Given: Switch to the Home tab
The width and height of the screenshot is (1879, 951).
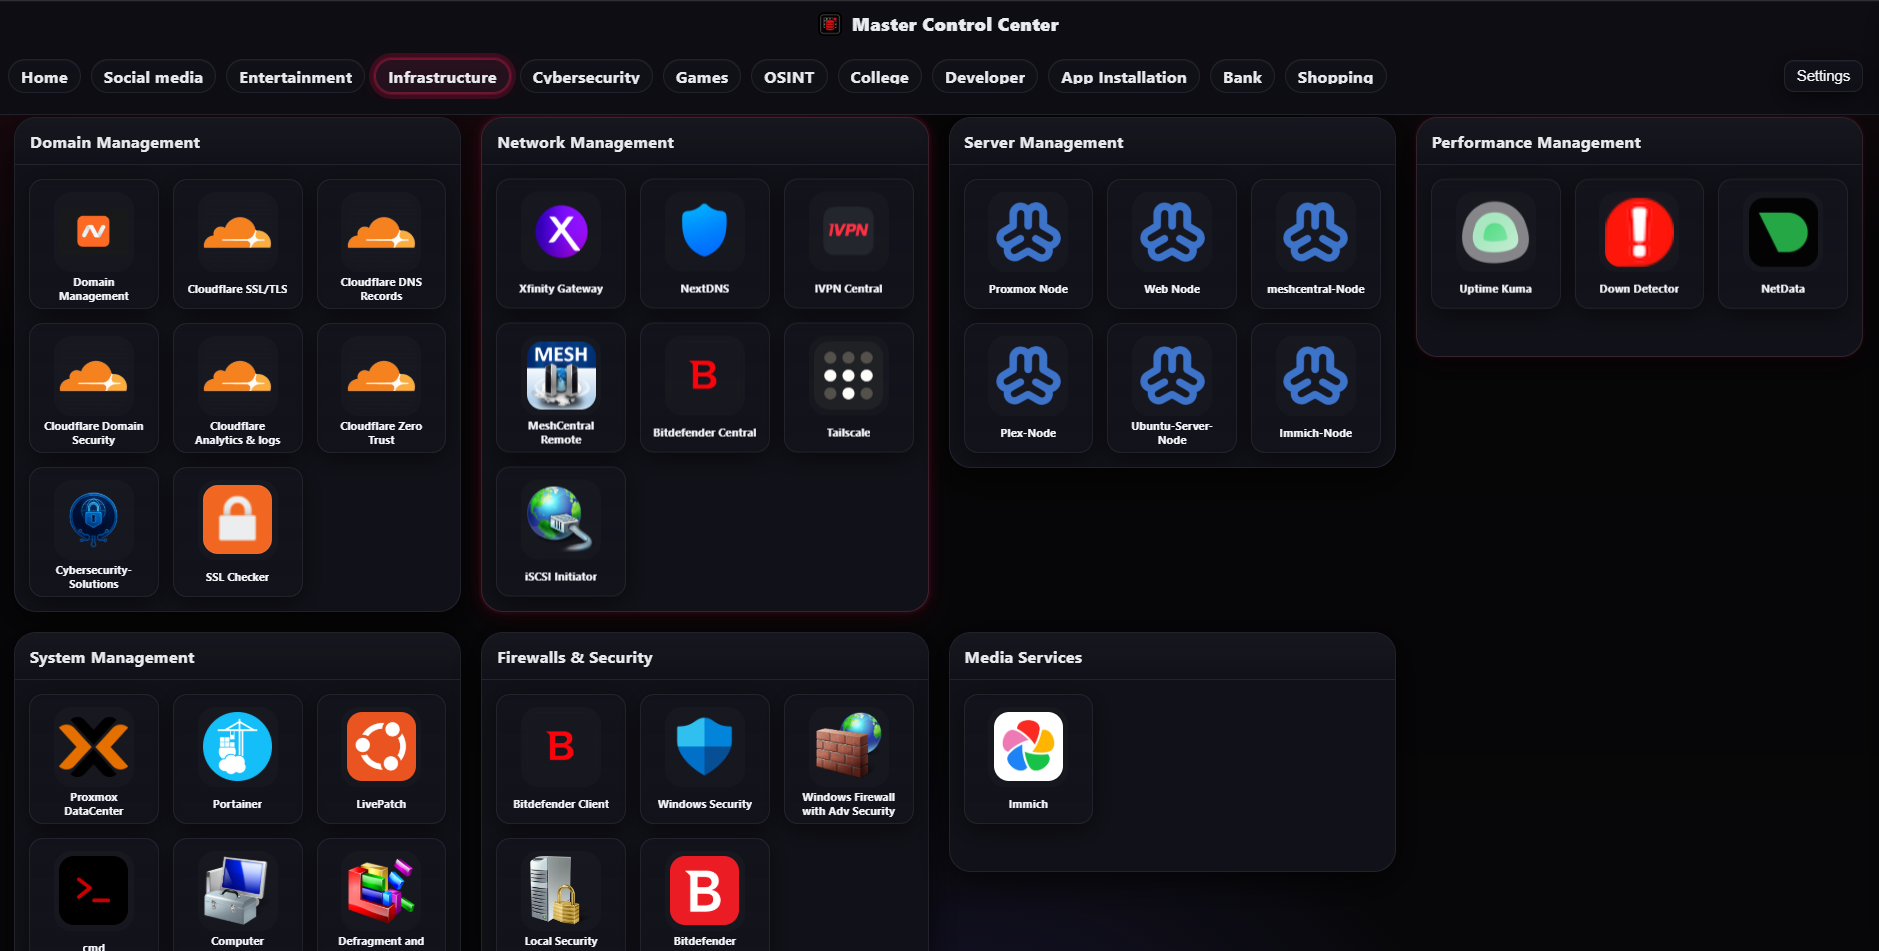Looking at the screenshot, I should (44, 77).
